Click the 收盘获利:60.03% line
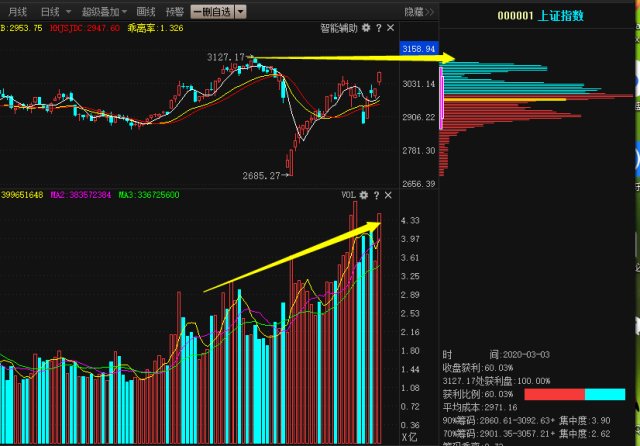The image size is (640, 446). 478,368
